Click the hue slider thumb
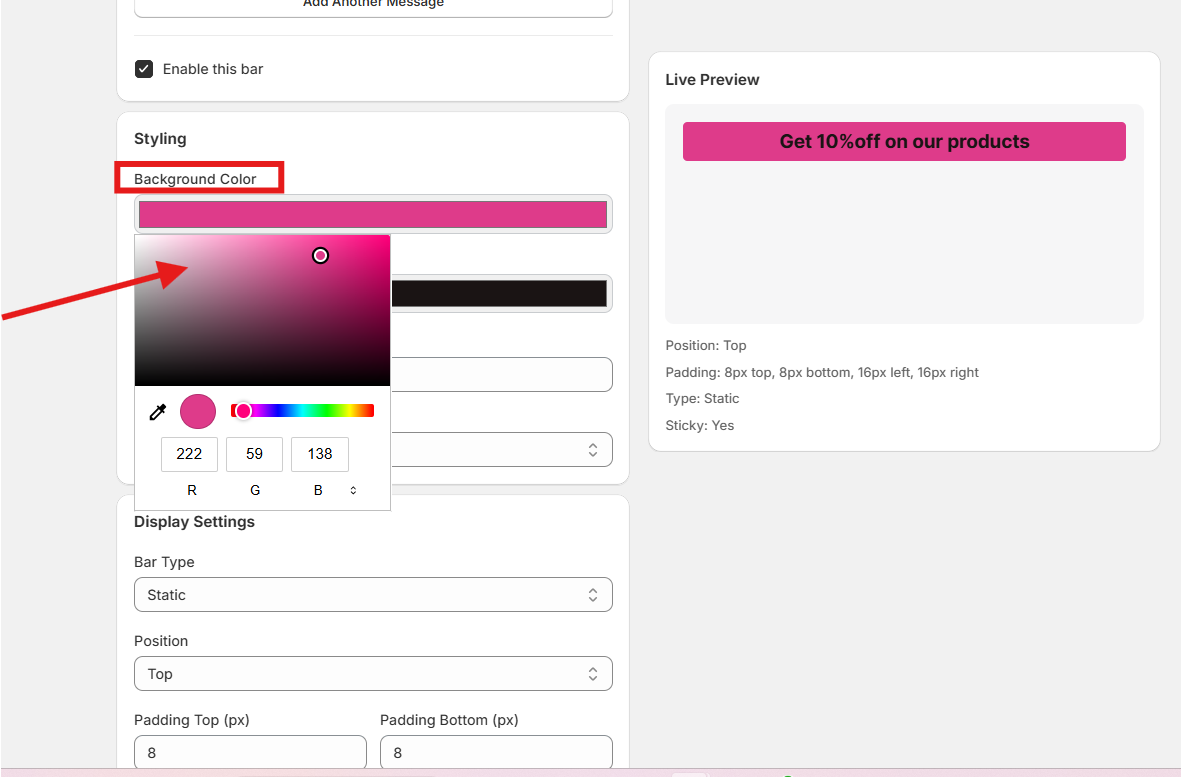The image size is (1181, 777). 243,411
